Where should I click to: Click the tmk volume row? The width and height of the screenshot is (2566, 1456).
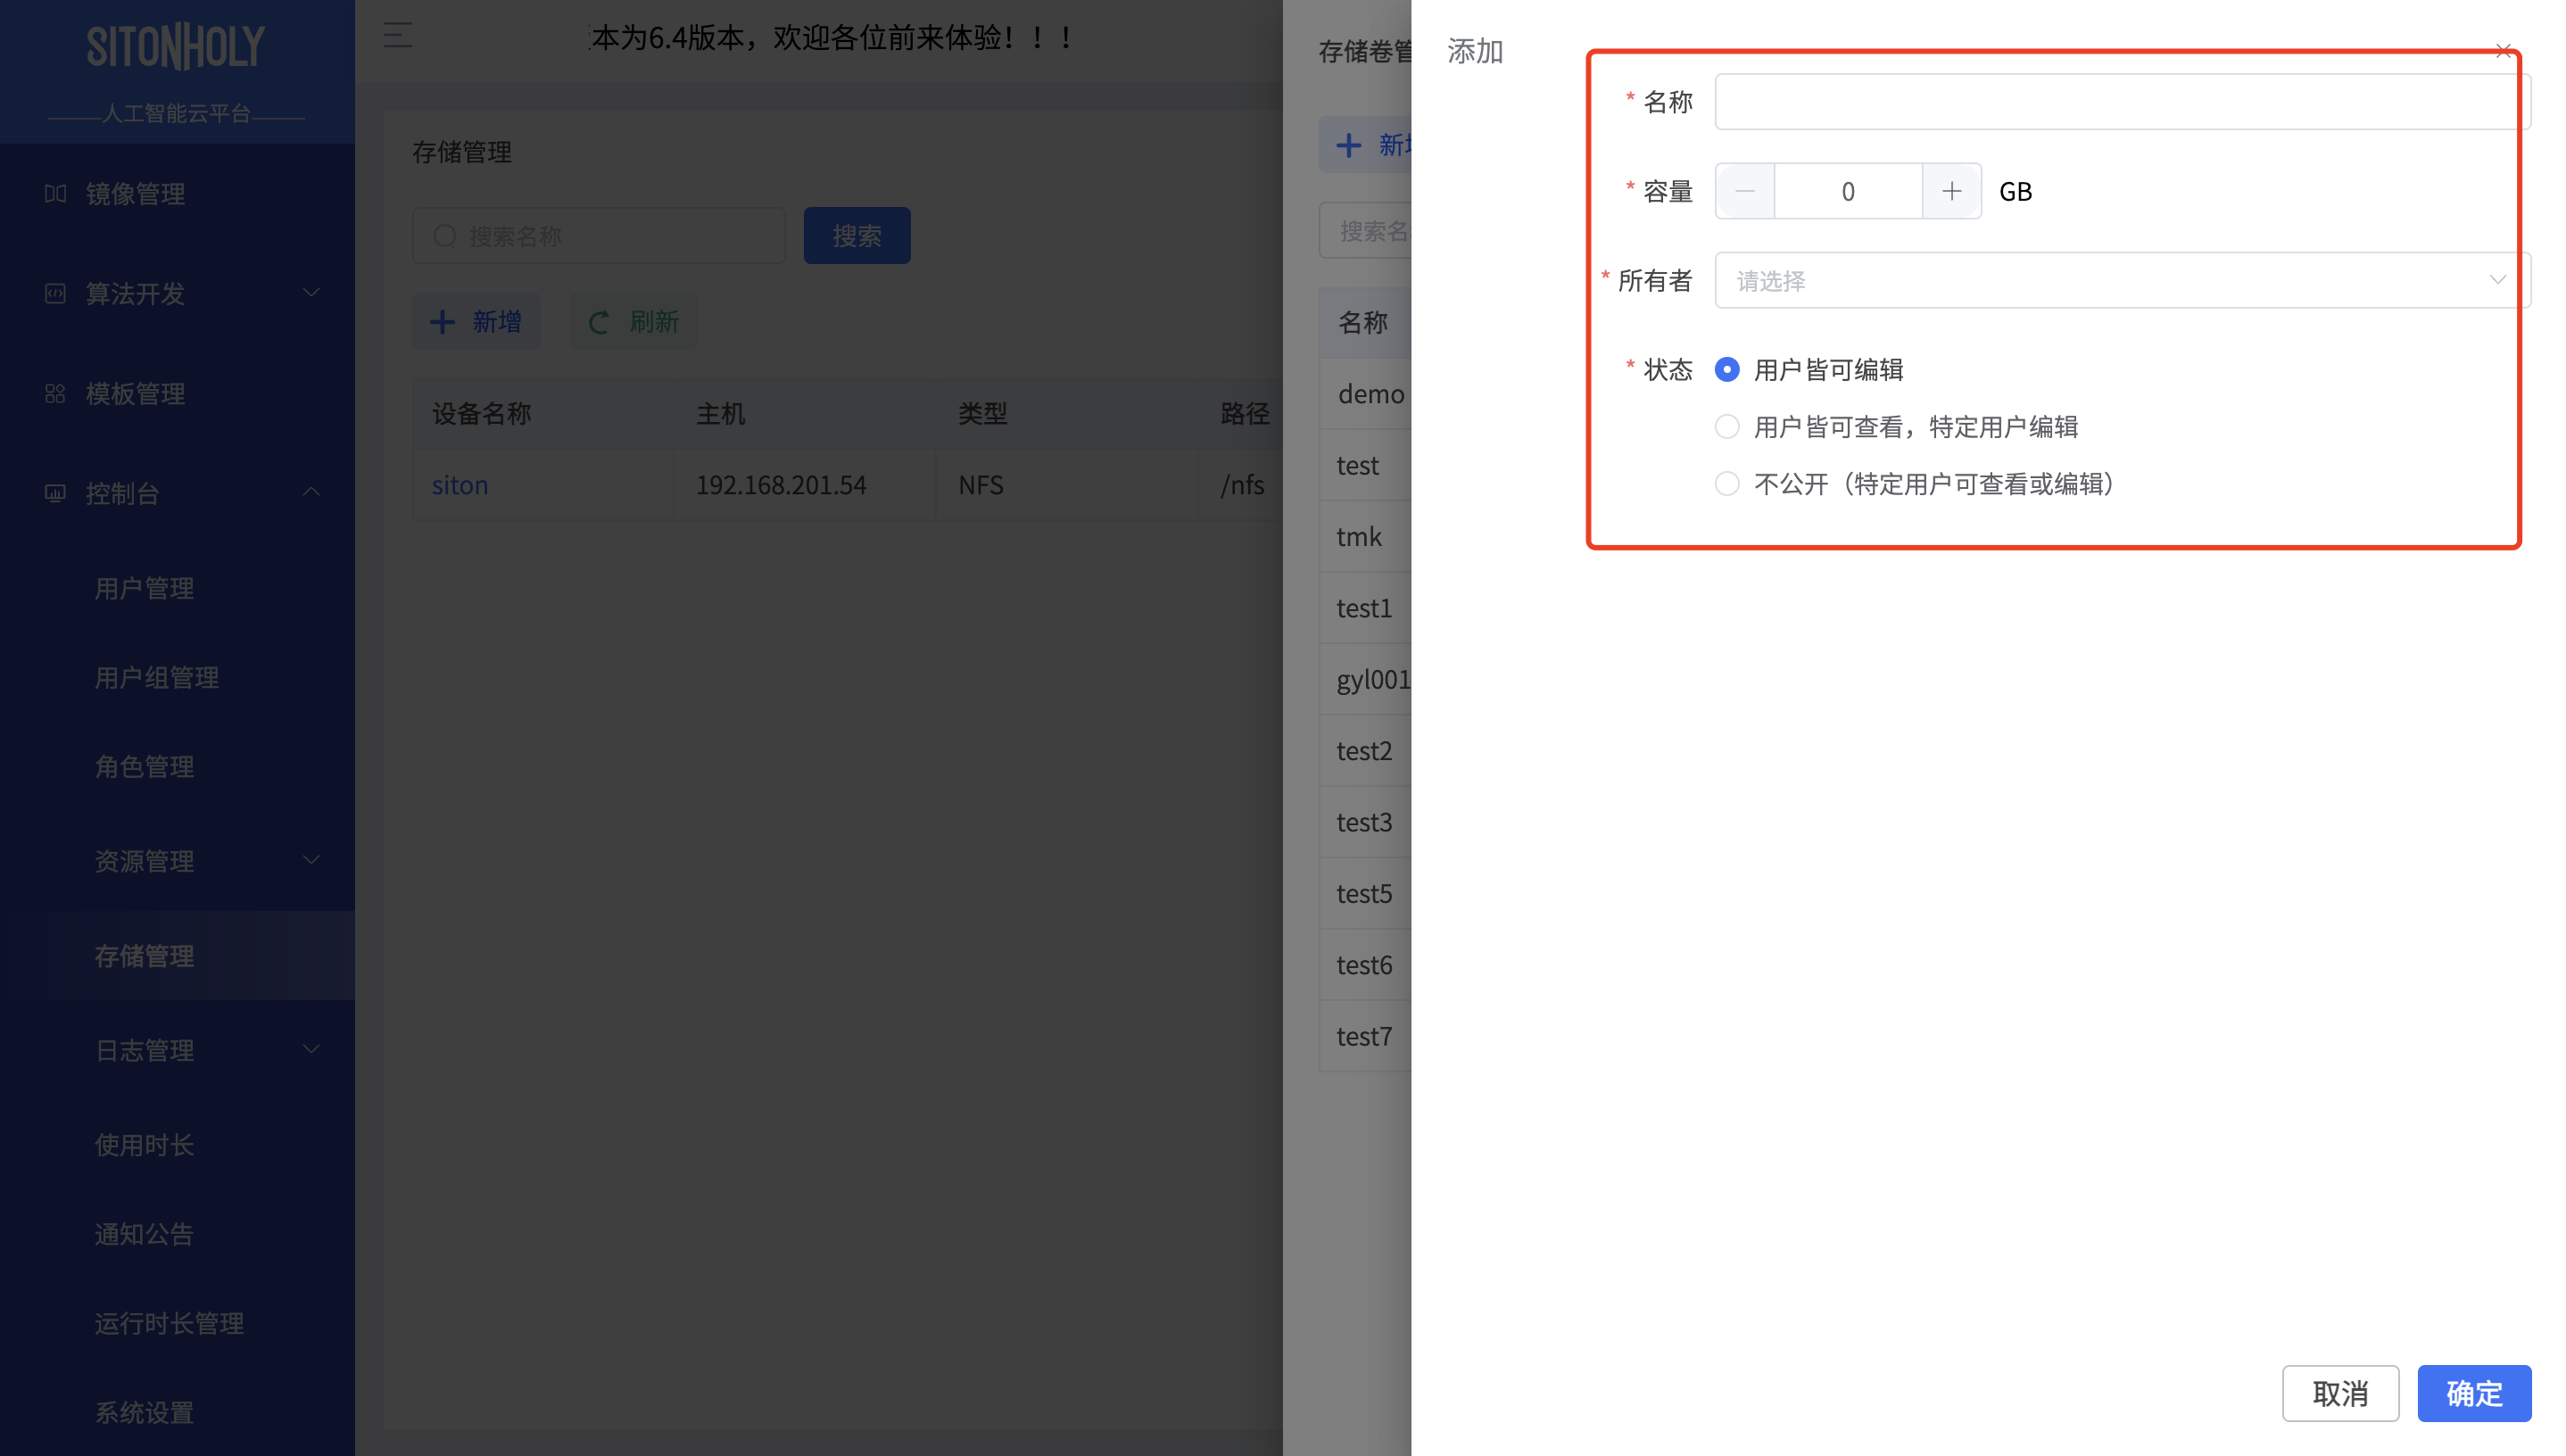1366,537
